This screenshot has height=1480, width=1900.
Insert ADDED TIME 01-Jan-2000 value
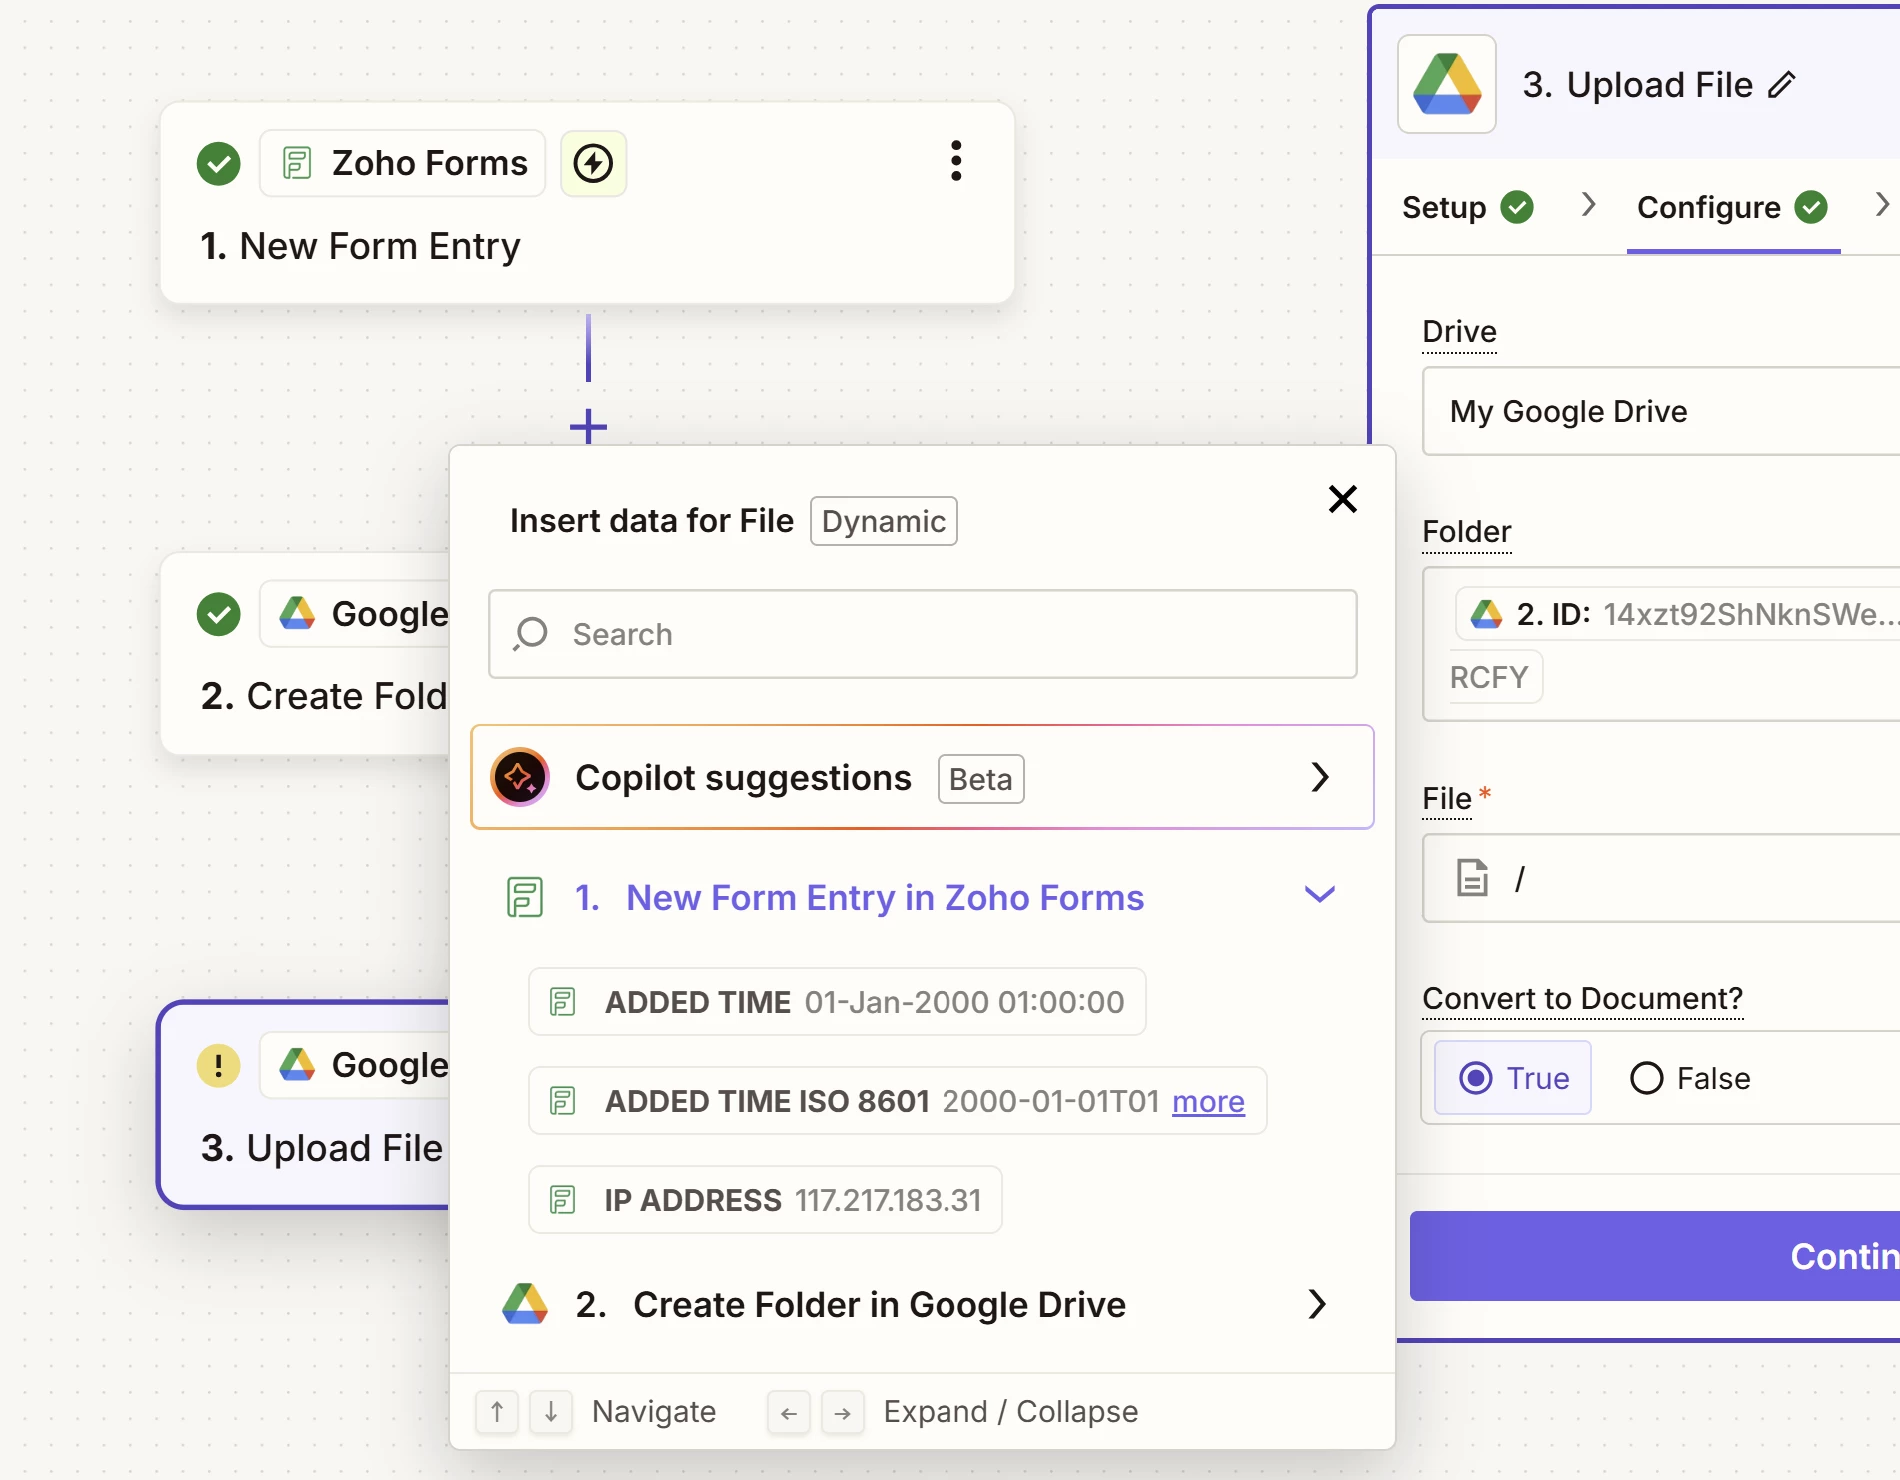coord(837,1001)
